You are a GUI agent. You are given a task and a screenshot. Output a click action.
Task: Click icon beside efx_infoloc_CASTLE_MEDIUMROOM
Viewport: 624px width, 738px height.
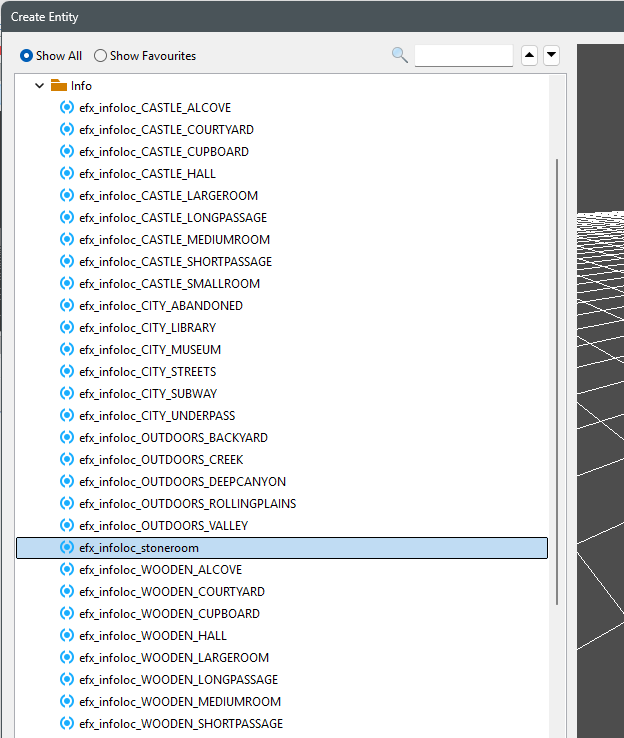67,239
